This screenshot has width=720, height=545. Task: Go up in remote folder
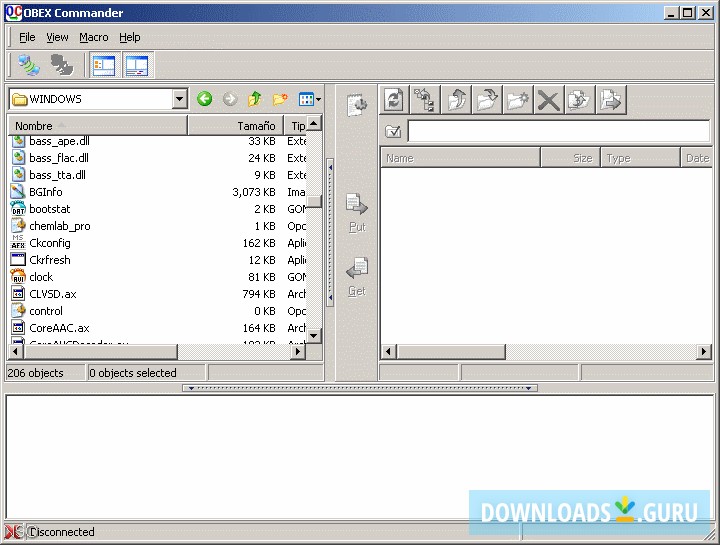pyautogui.click(x=456, y=99)
